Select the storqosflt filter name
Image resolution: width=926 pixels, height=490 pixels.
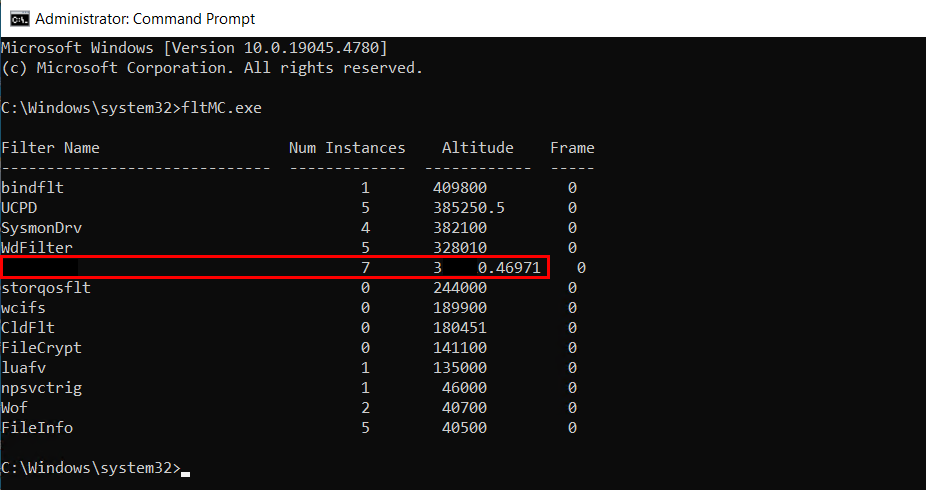pyautogui.click(x=46, y=288)
